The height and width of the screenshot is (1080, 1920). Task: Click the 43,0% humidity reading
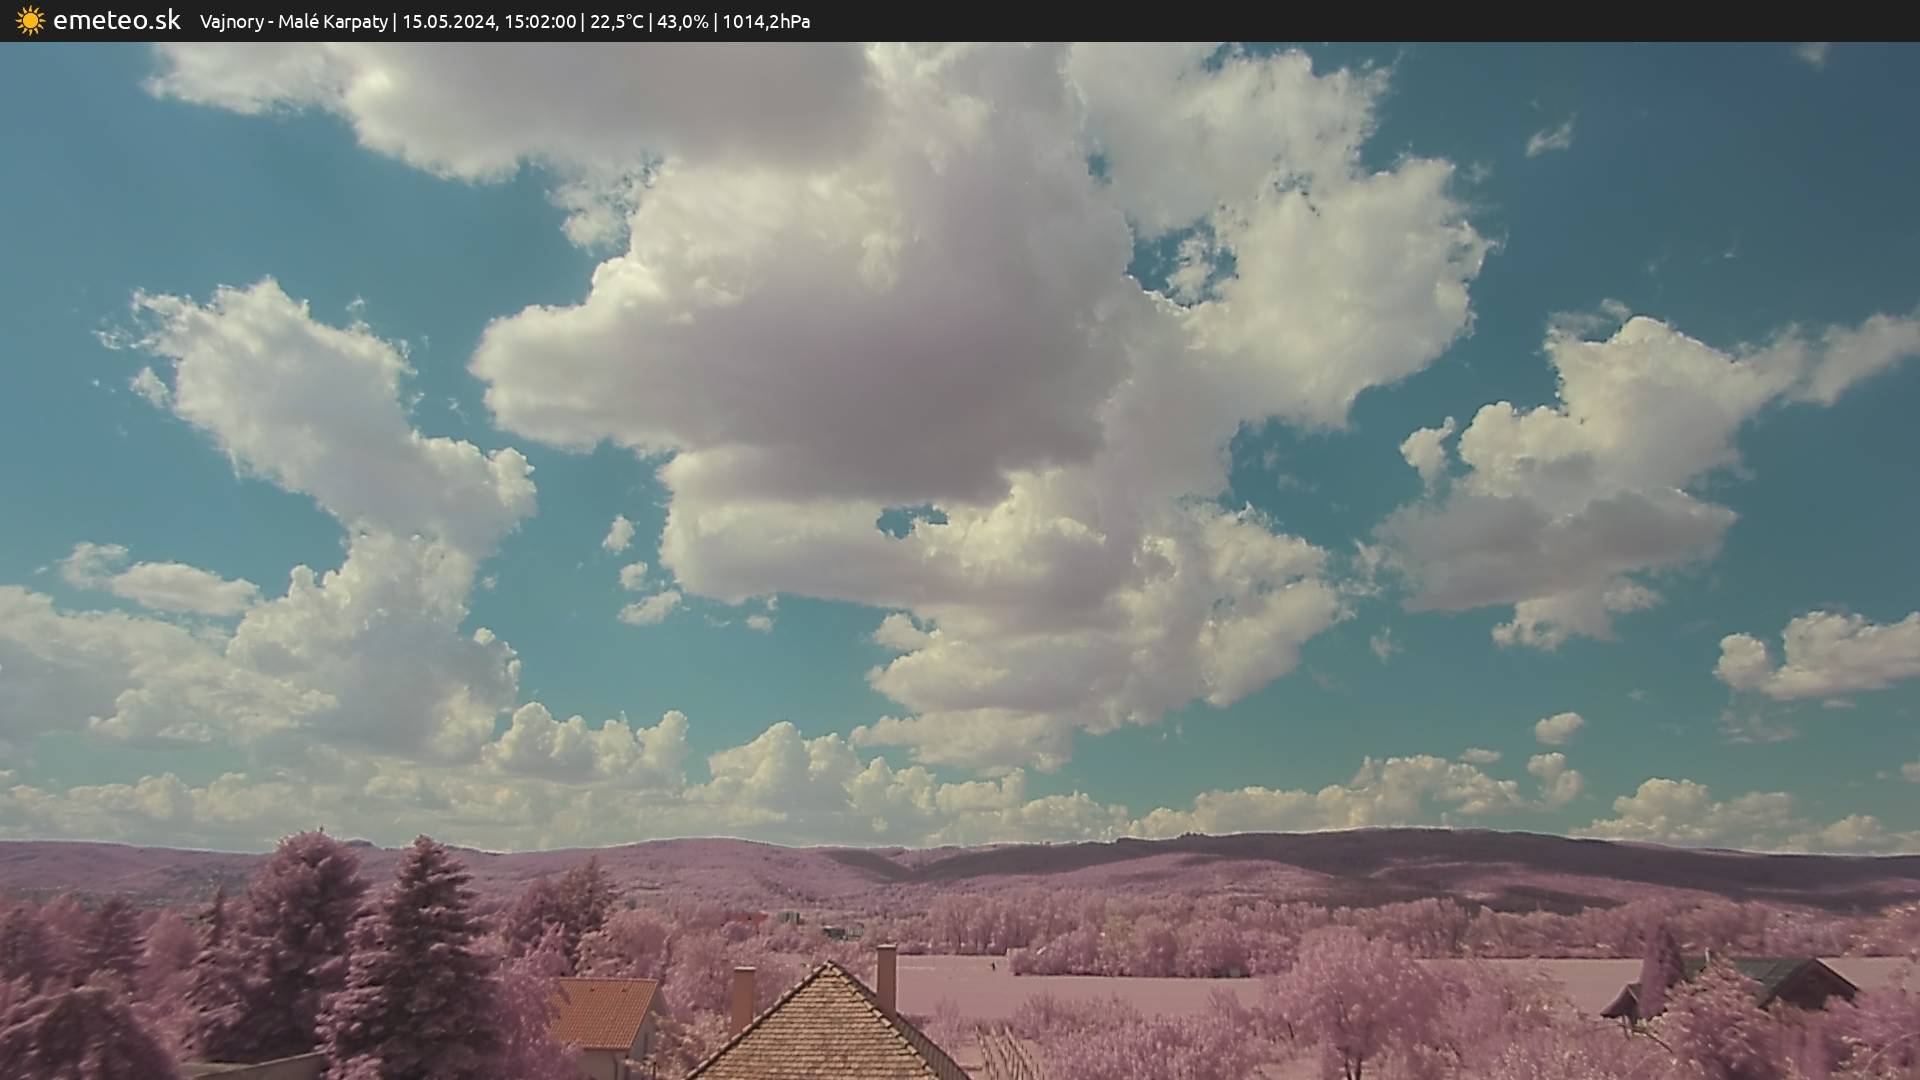pos(682,21)
